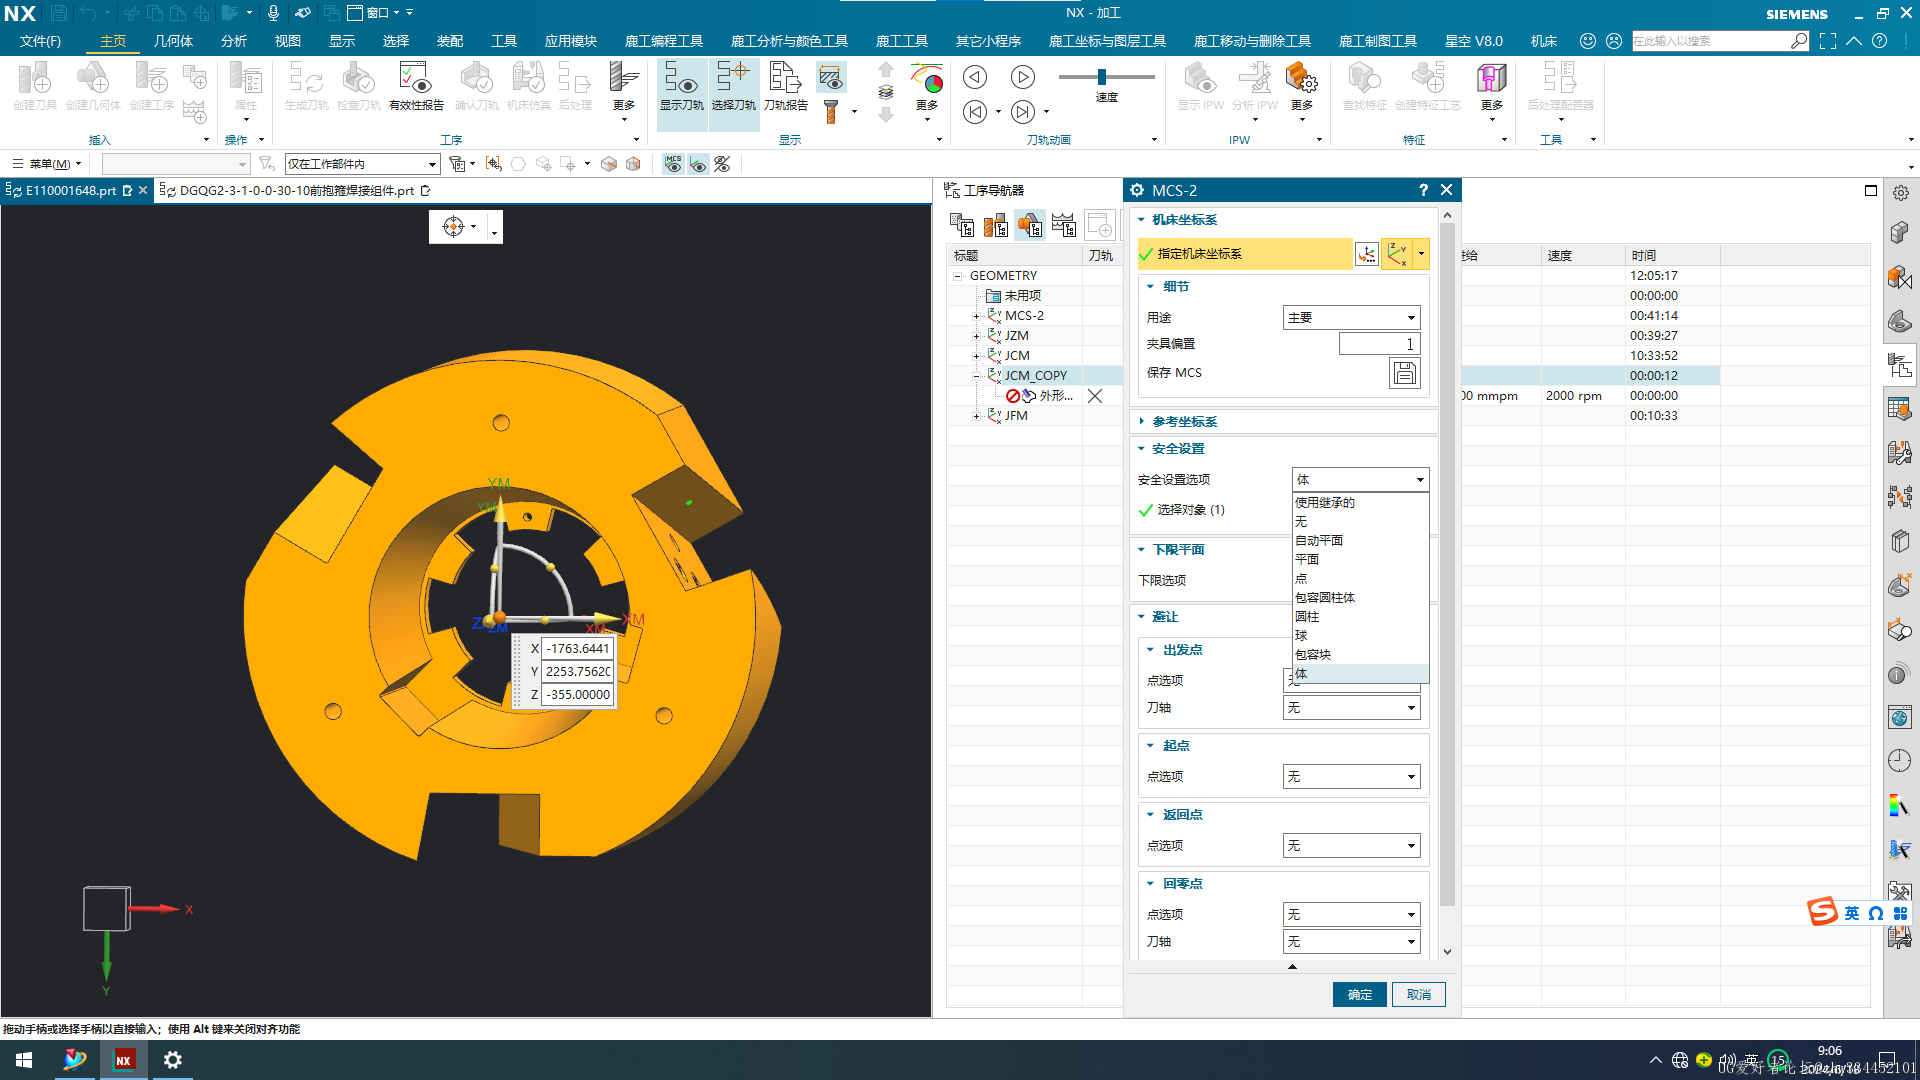Screen dimensions: 1920x1080
Task: Open the NX app from the Windows taskbar
Action: 124,1060
